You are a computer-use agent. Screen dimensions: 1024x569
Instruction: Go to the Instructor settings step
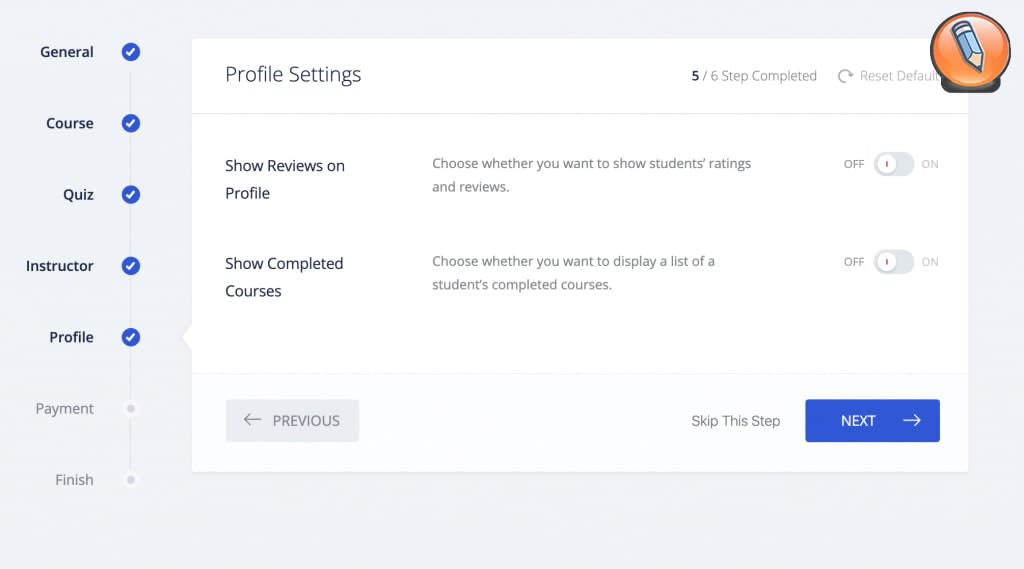pos(60,266)
